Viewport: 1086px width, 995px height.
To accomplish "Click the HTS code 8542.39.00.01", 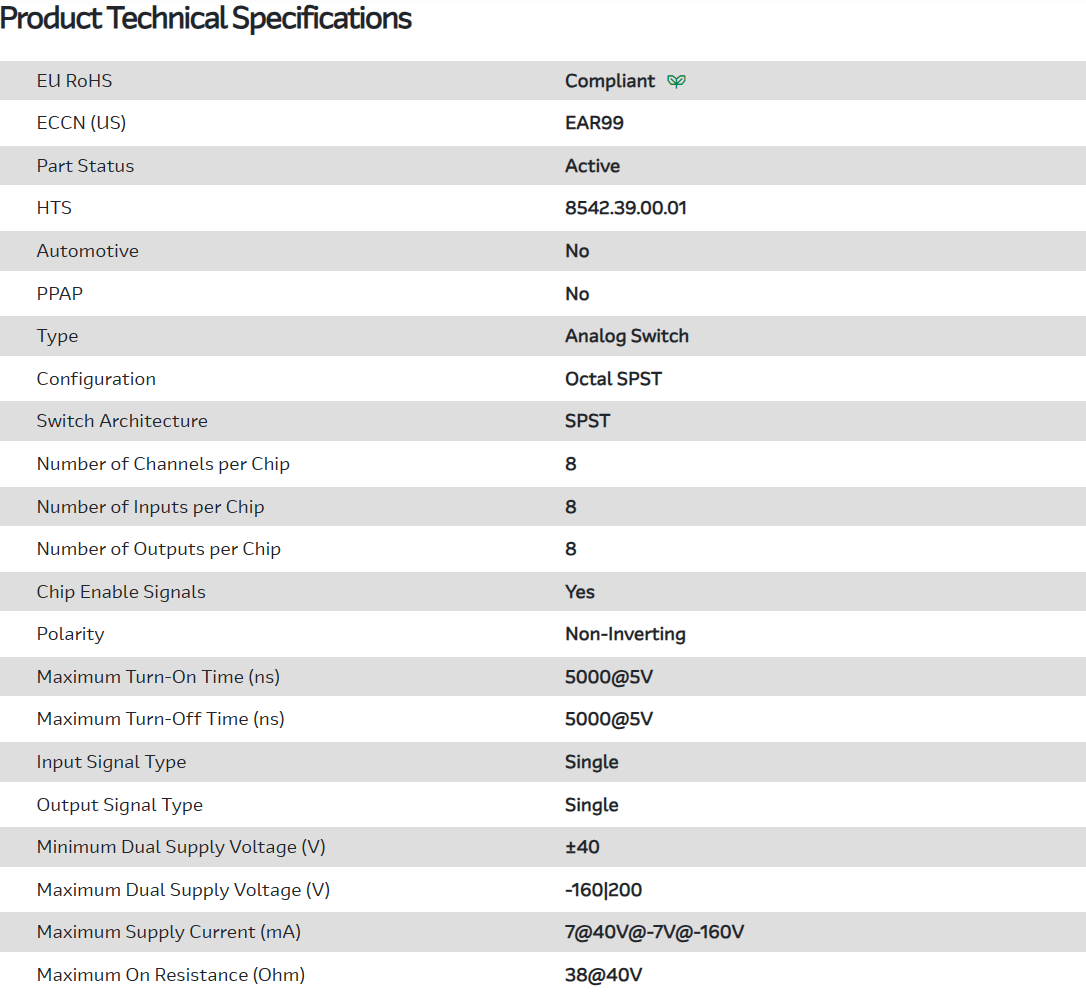I will click(x=625, y=208).
